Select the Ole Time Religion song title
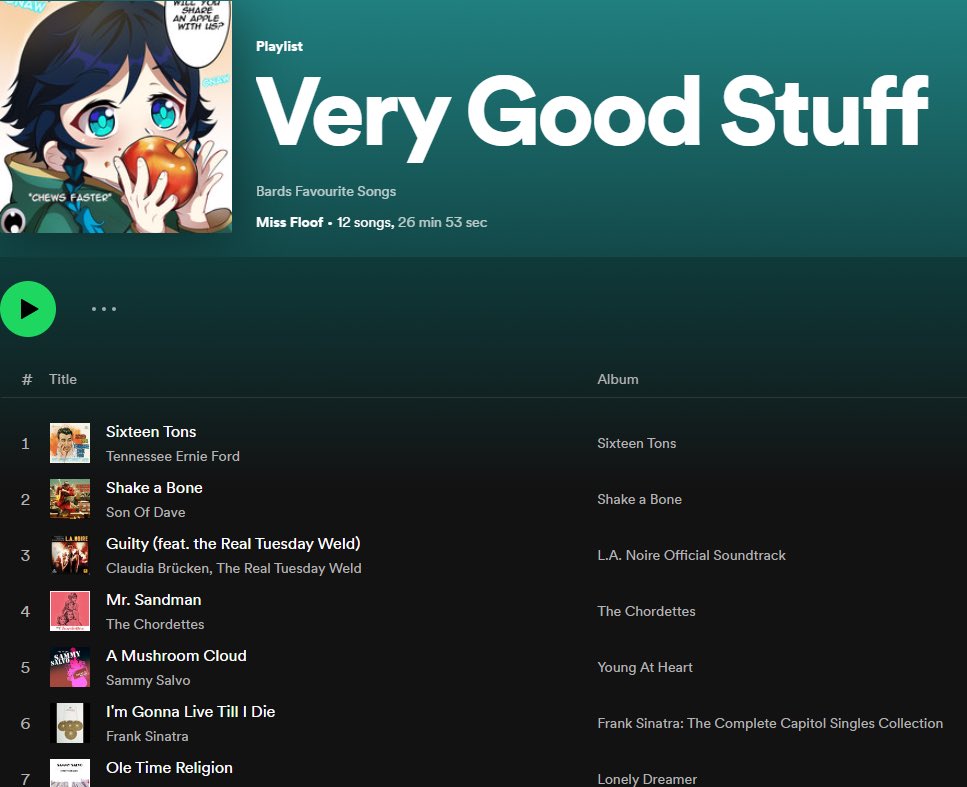This screenshot has height=787, width=967. click(x=170, y=768)
